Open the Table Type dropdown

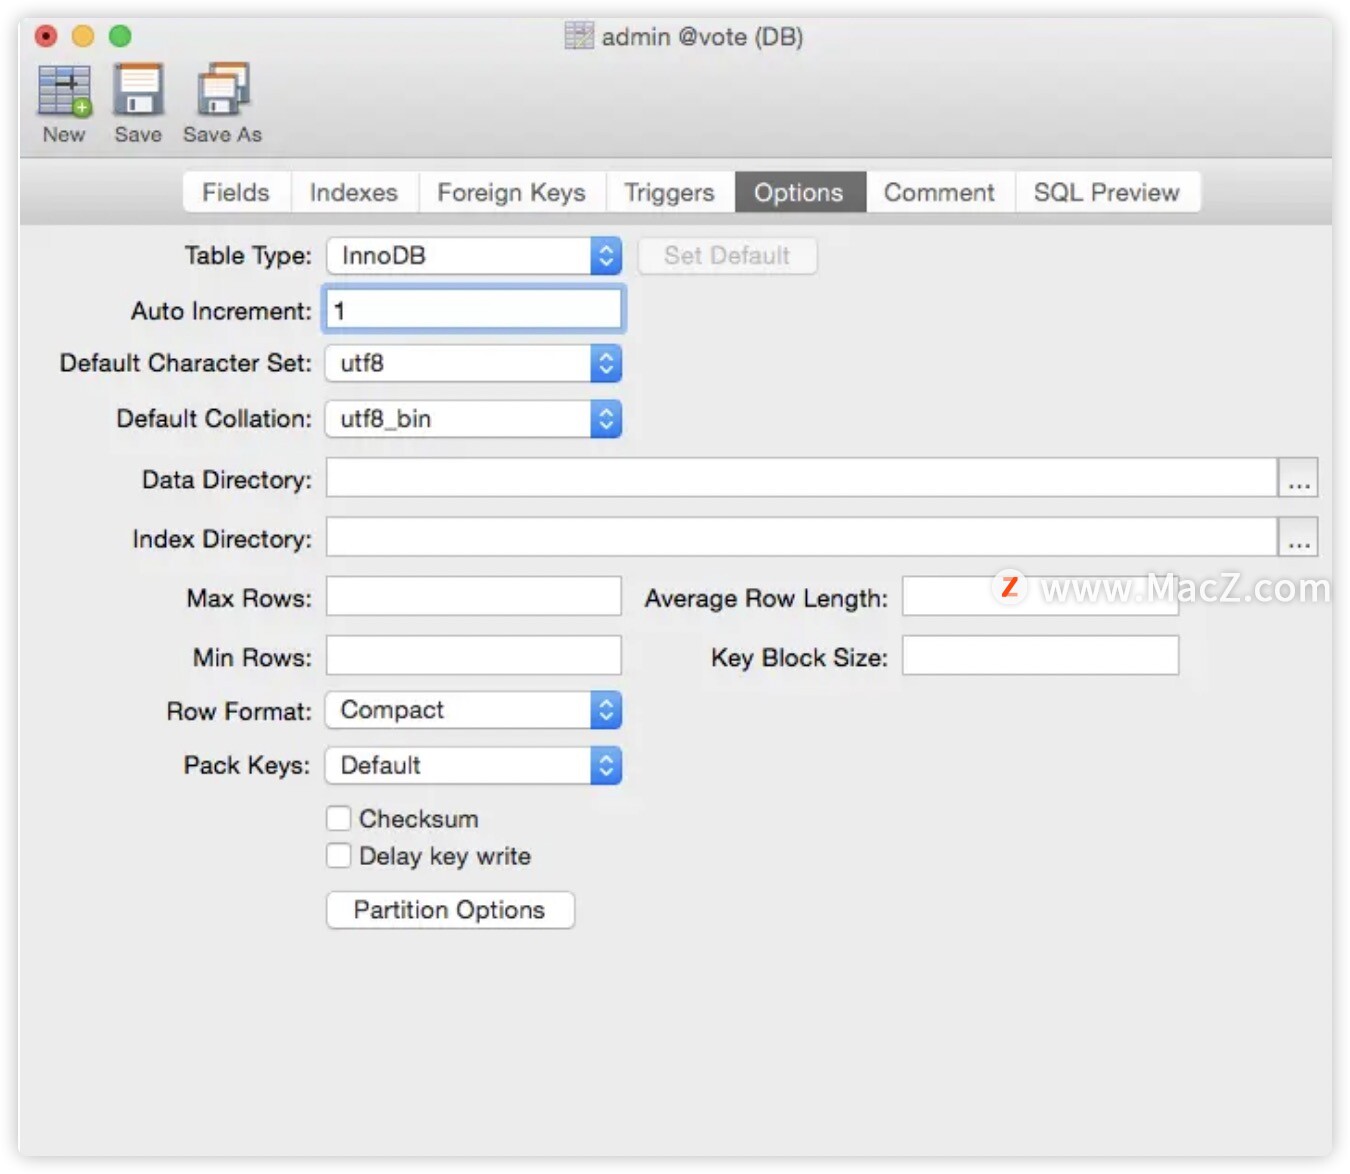pos(474,256)
